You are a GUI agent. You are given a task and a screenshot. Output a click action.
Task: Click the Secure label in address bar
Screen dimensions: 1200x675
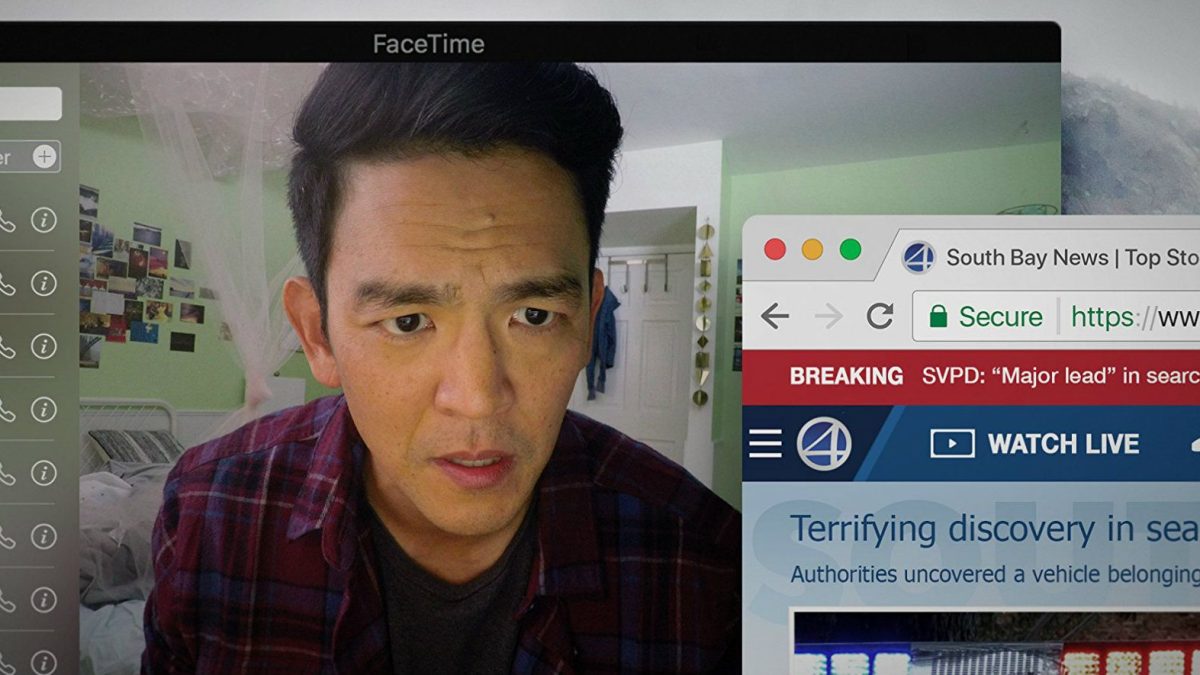(x=1000, y=317)
